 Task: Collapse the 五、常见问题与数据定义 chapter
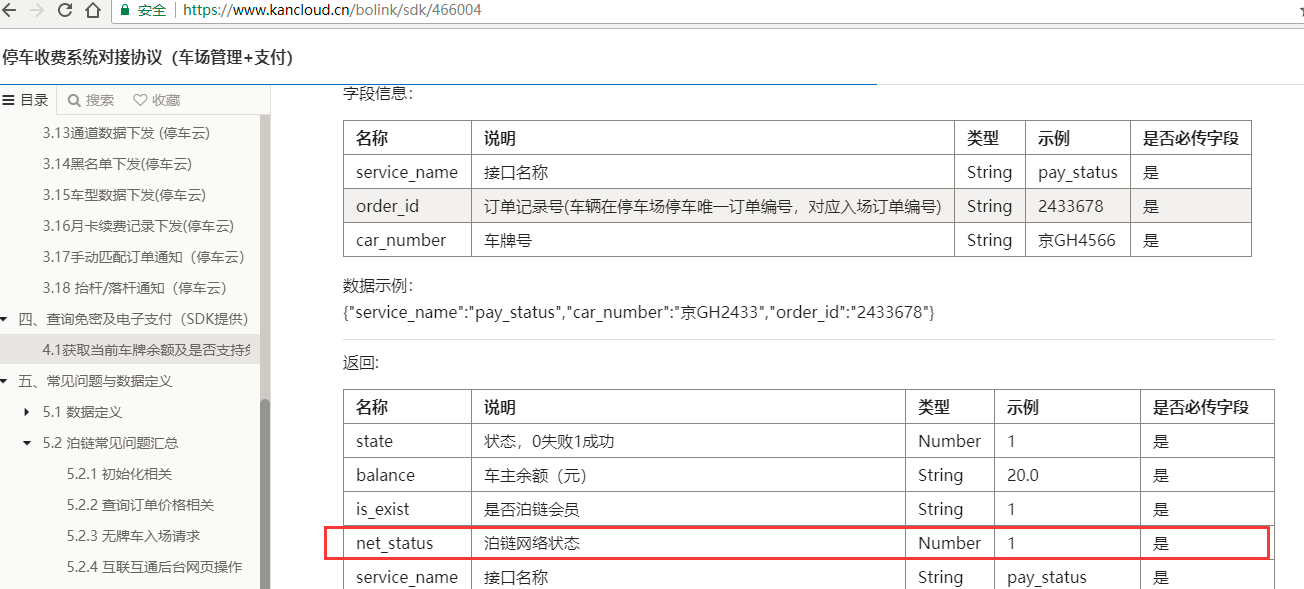coord(6,381)
